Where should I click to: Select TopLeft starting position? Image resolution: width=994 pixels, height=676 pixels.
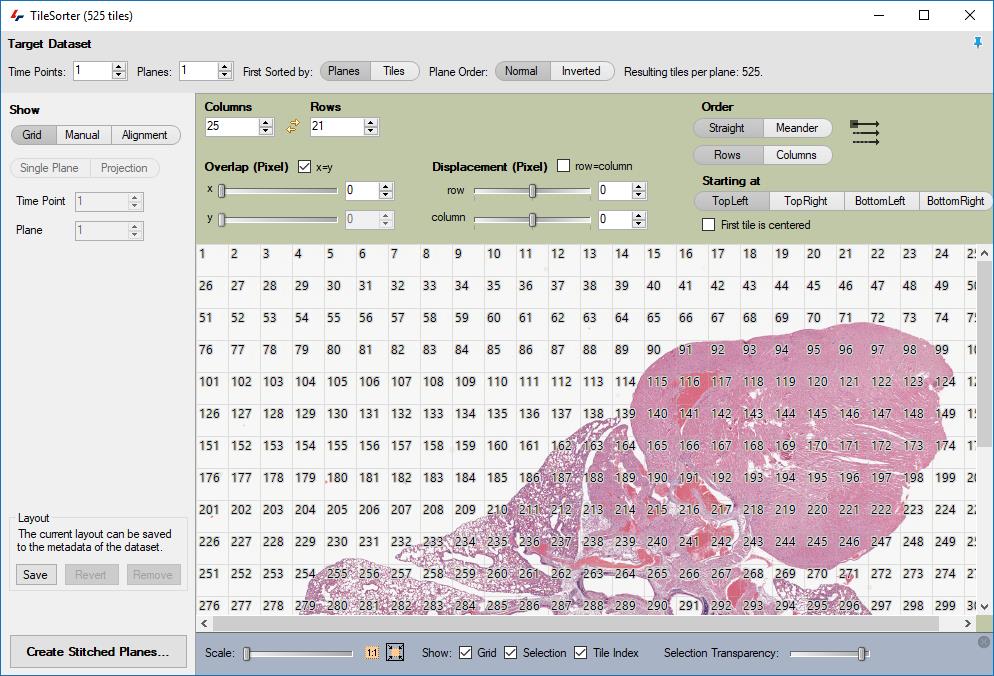coord(731,200)
